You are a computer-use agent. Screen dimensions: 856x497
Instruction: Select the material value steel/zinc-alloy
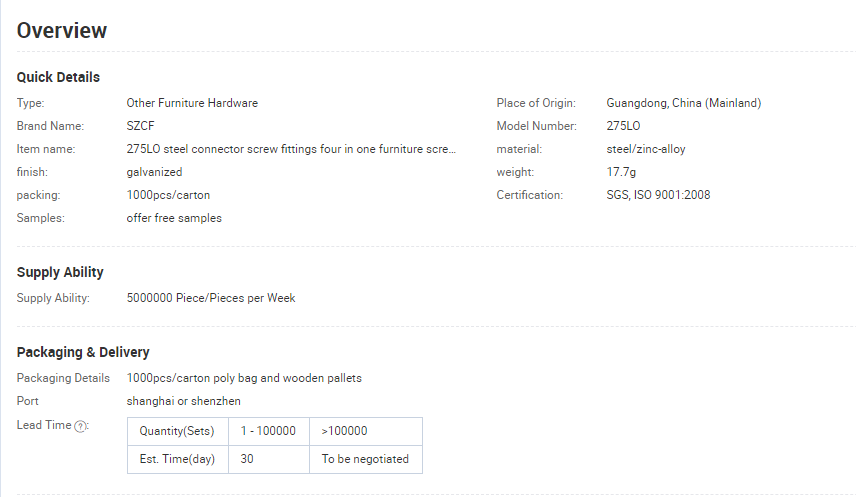pos(646,149)
